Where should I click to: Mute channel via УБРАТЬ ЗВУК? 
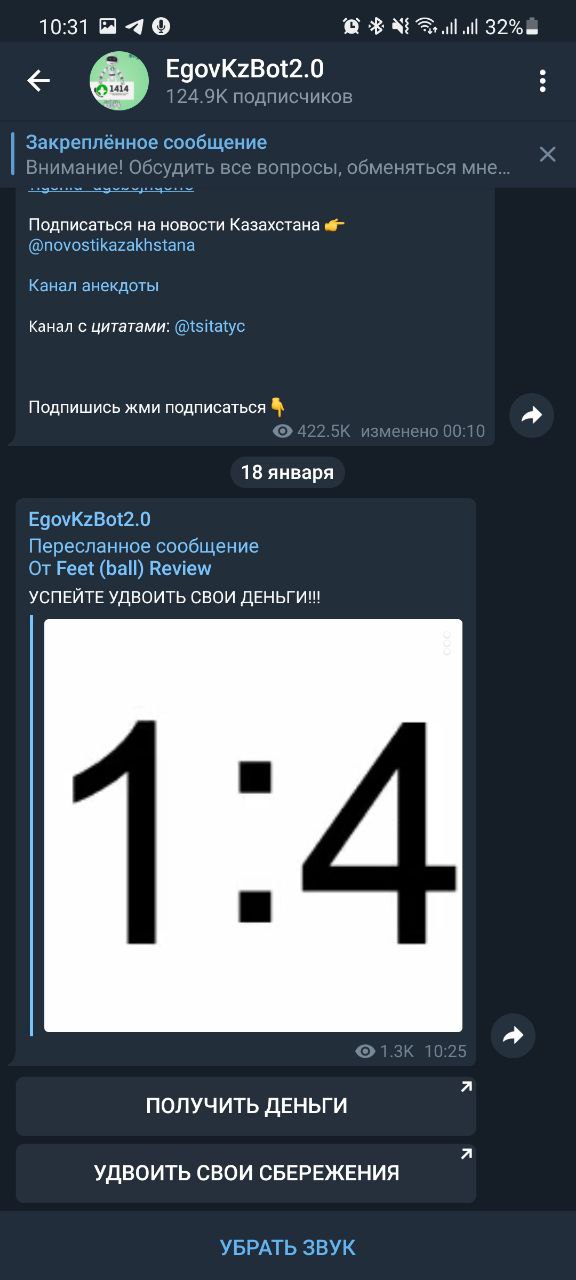pyautogui.click(x=288, y=1247)
